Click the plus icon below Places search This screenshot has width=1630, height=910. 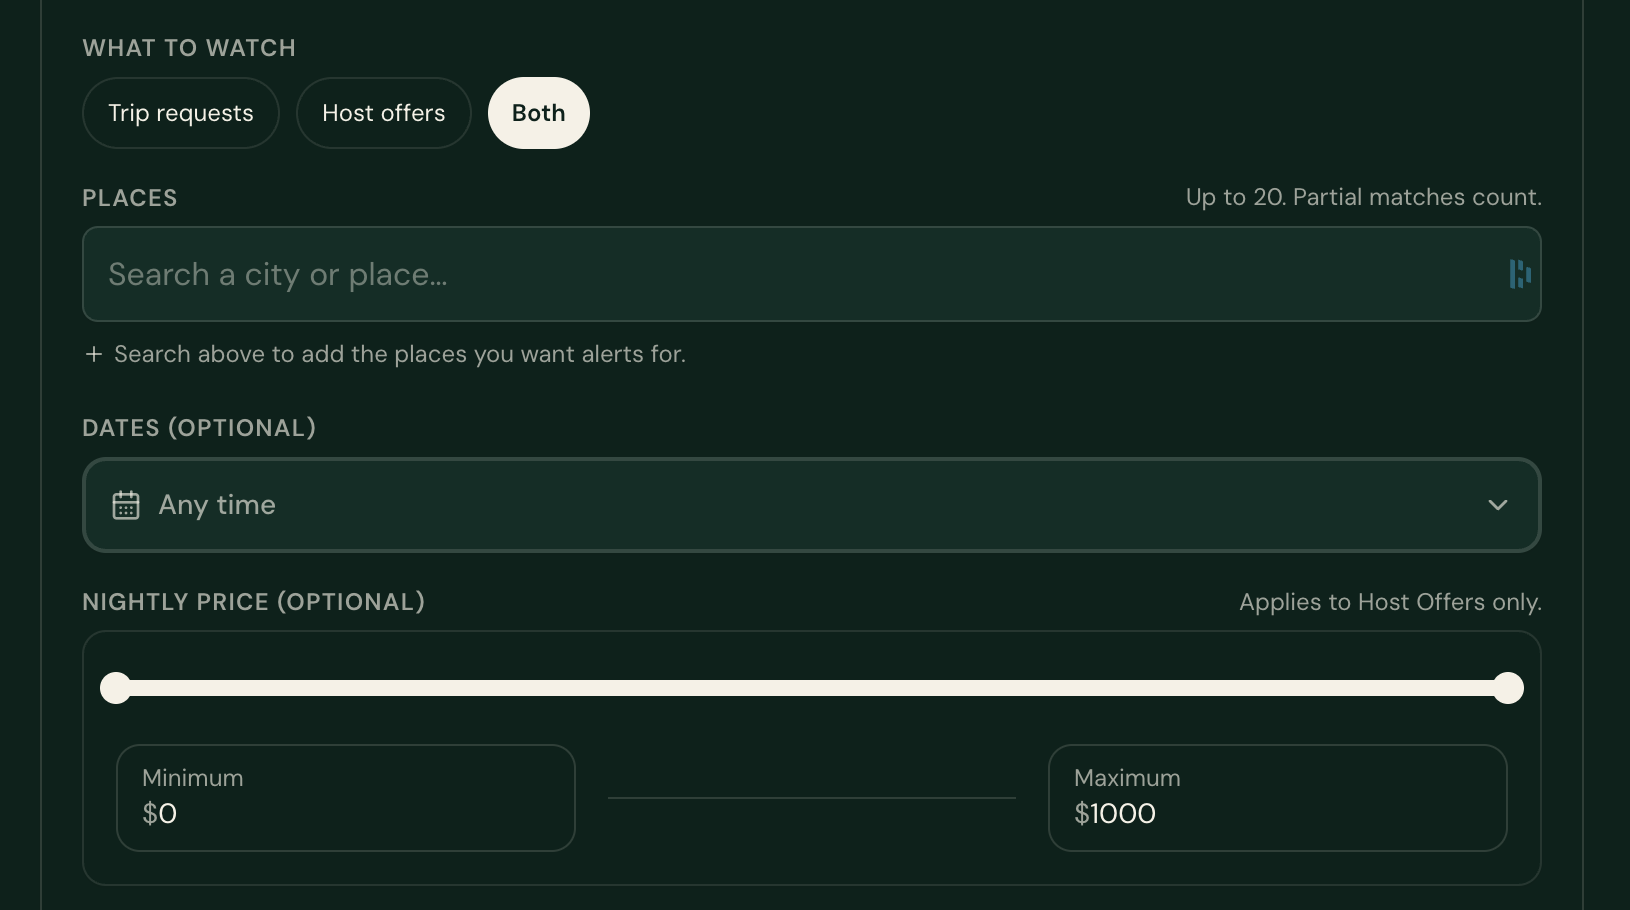pyautogui.click(x=94, y=354)
